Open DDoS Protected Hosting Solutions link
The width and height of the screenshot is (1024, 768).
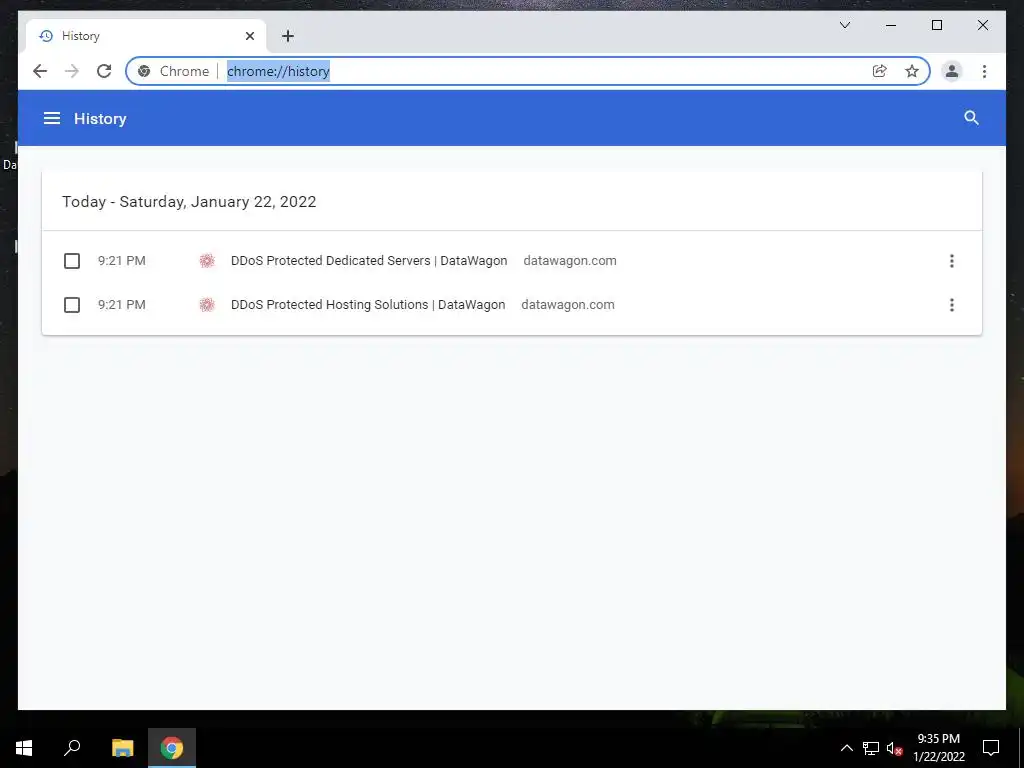[368, 304]
